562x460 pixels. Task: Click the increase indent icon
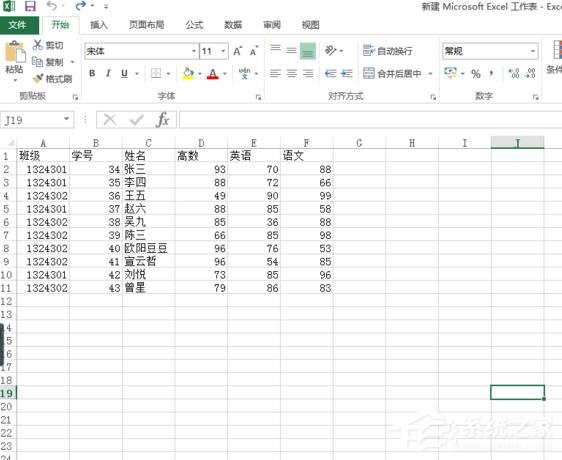click(347, 73)
